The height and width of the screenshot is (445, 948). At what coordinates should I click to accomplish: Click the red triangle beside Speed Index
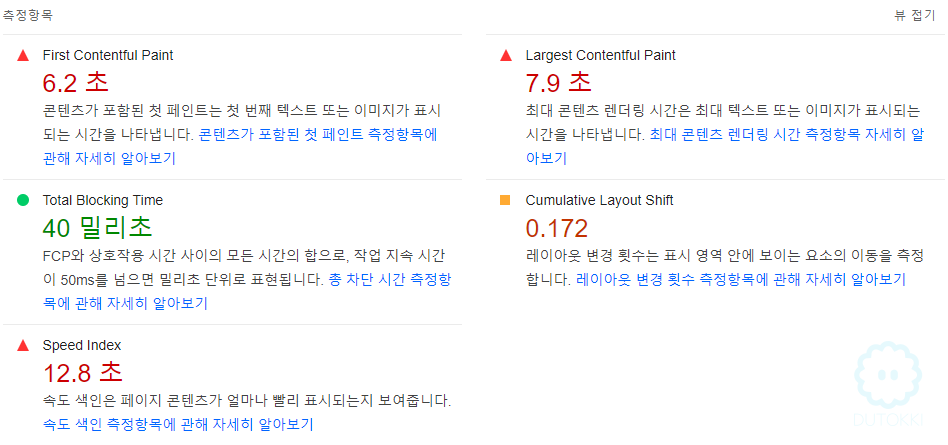tap(23, 346)
